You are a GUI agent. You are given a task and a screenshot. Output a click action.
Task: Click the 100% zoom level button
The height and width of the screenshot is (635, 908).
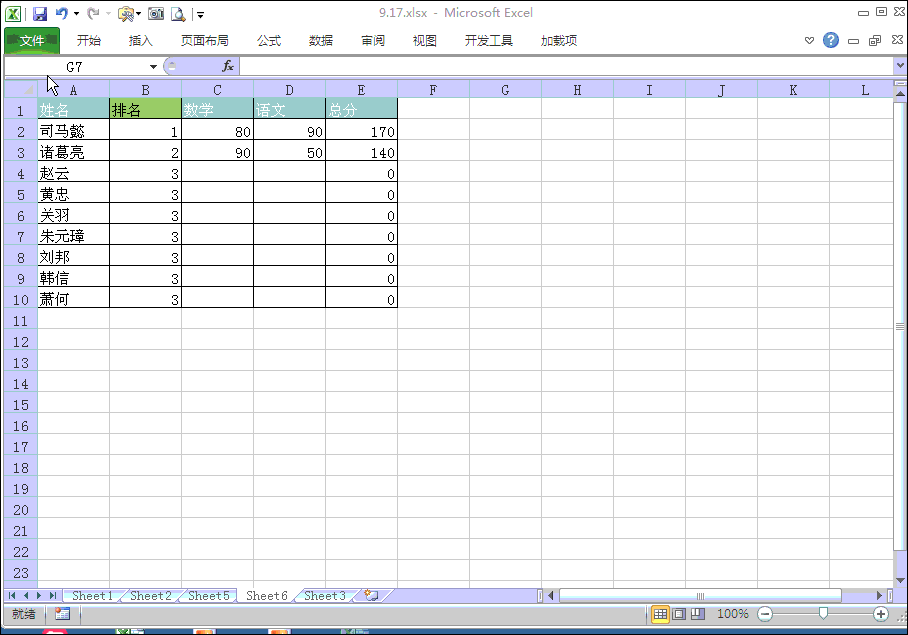coord(733,614)
